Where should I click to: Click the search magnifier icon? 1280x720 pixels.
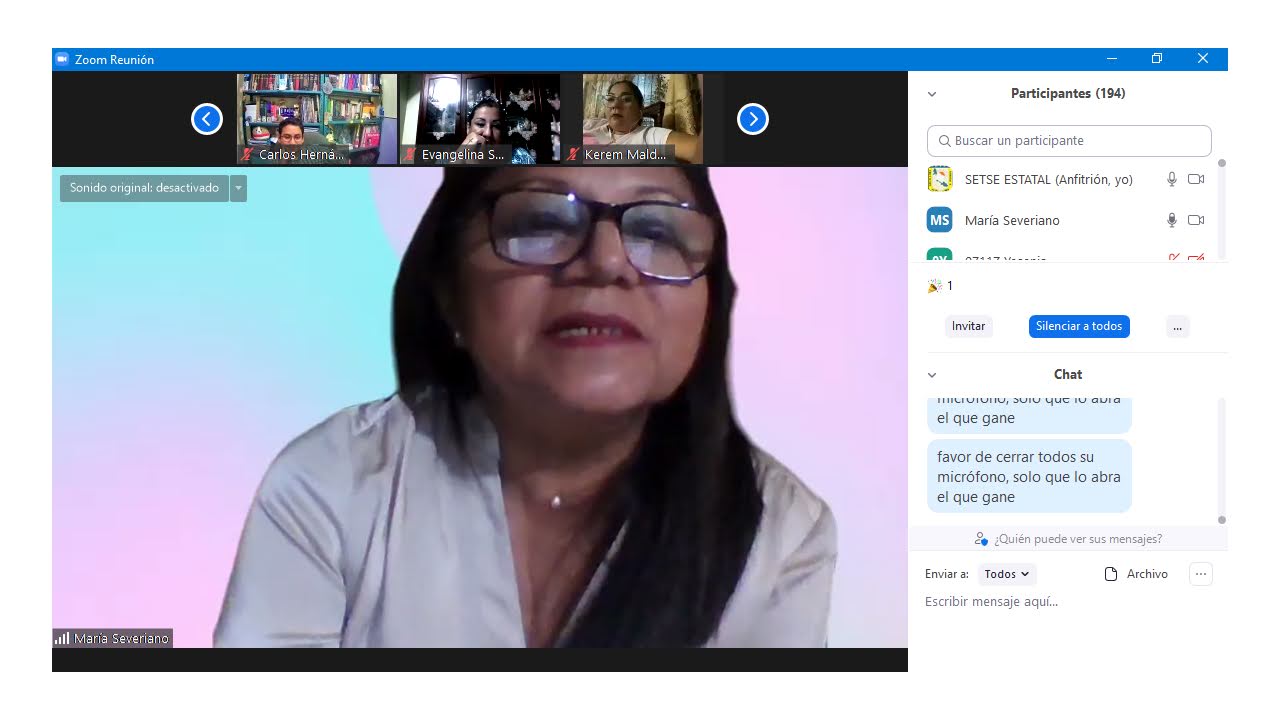click(944, 141)
